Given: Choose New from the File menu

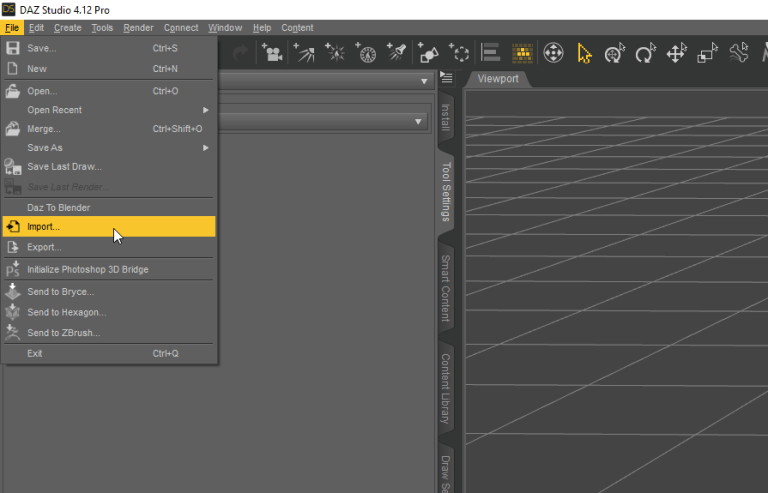Looking at the screenshot, I should click(x=109, y=69).
